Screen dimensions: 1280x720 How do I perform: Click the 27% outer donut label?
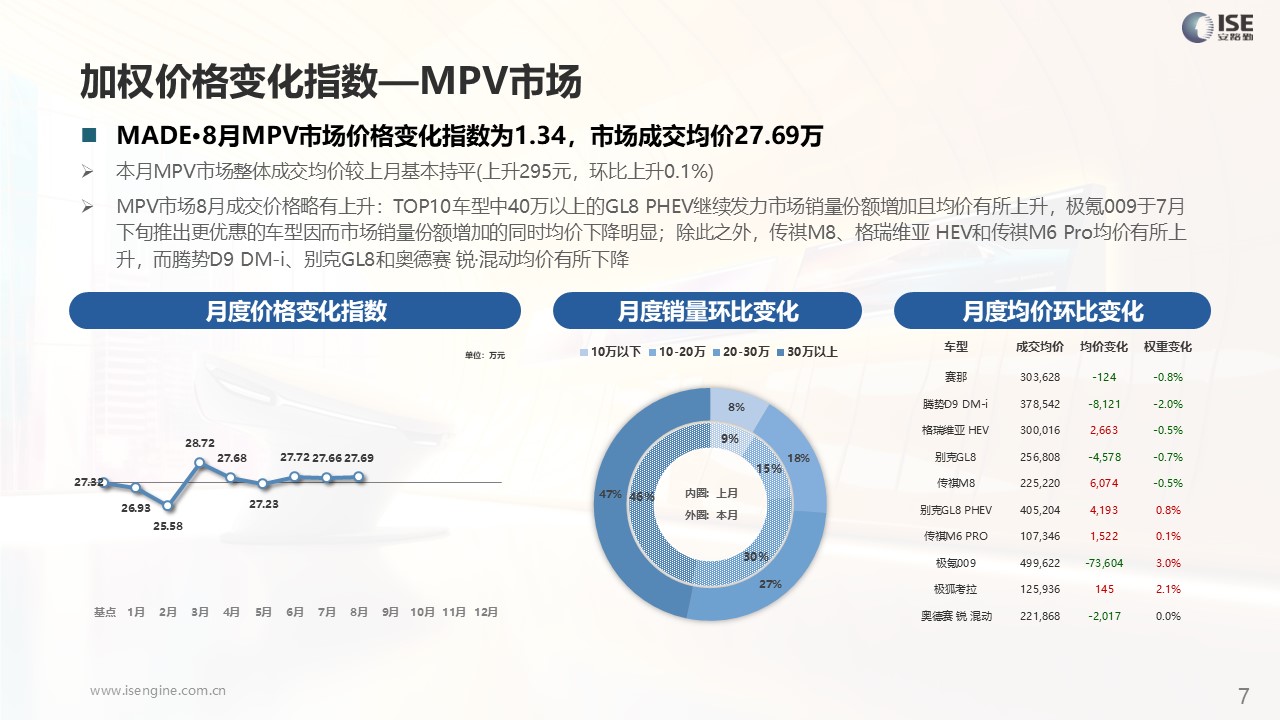[x=770, y=584]
